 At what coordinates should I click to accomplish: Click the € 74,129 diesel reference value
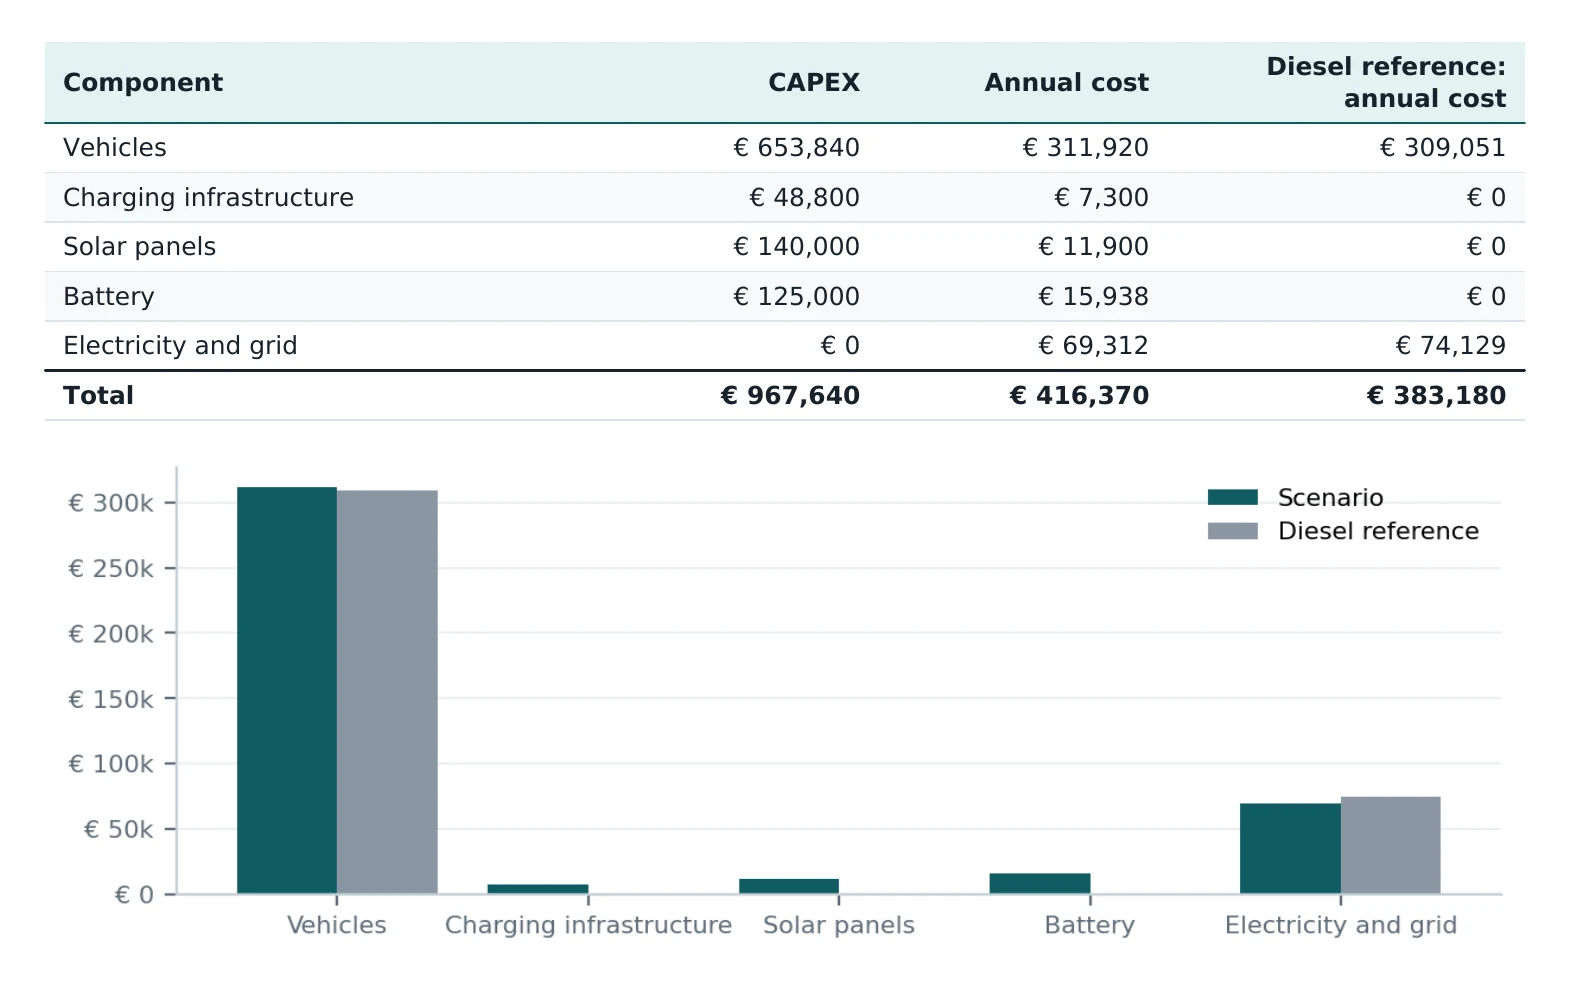[1450, 345]
